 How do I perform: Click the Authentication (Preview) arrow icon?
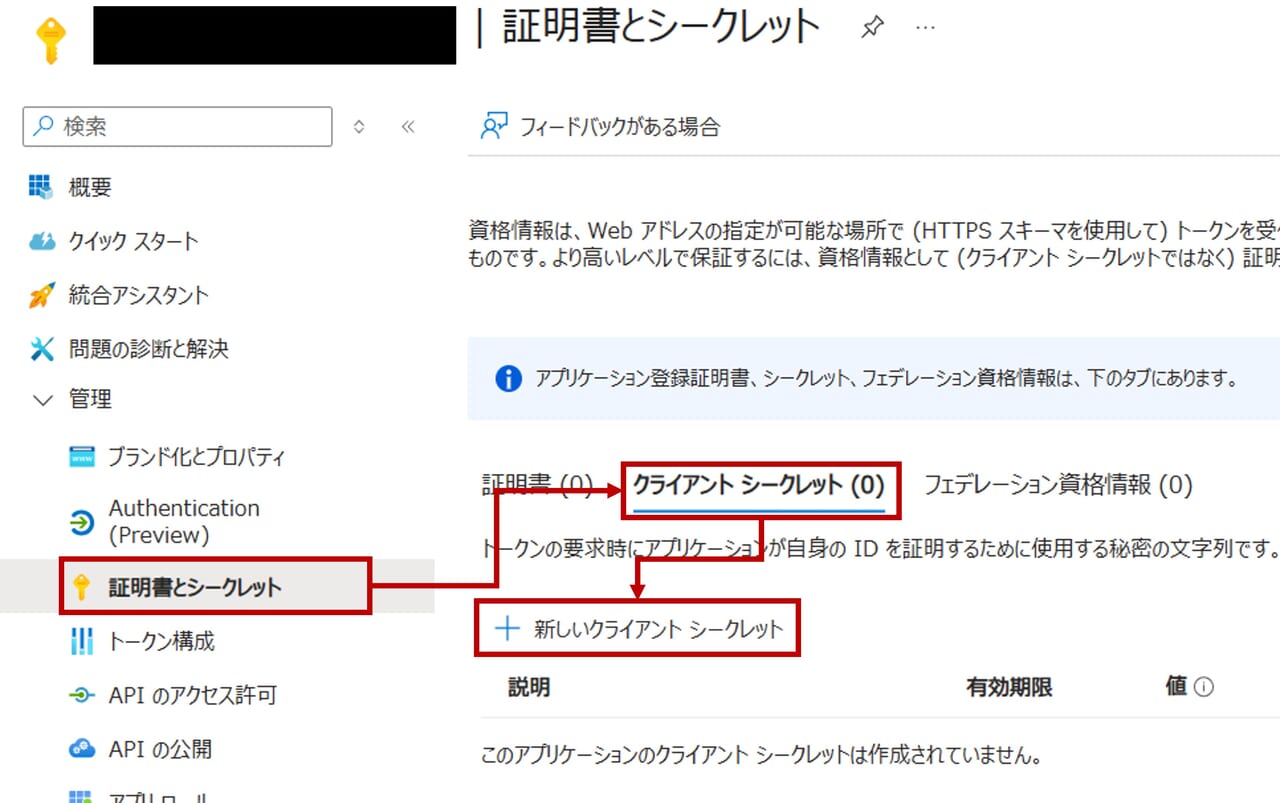[x=82, y=522]
